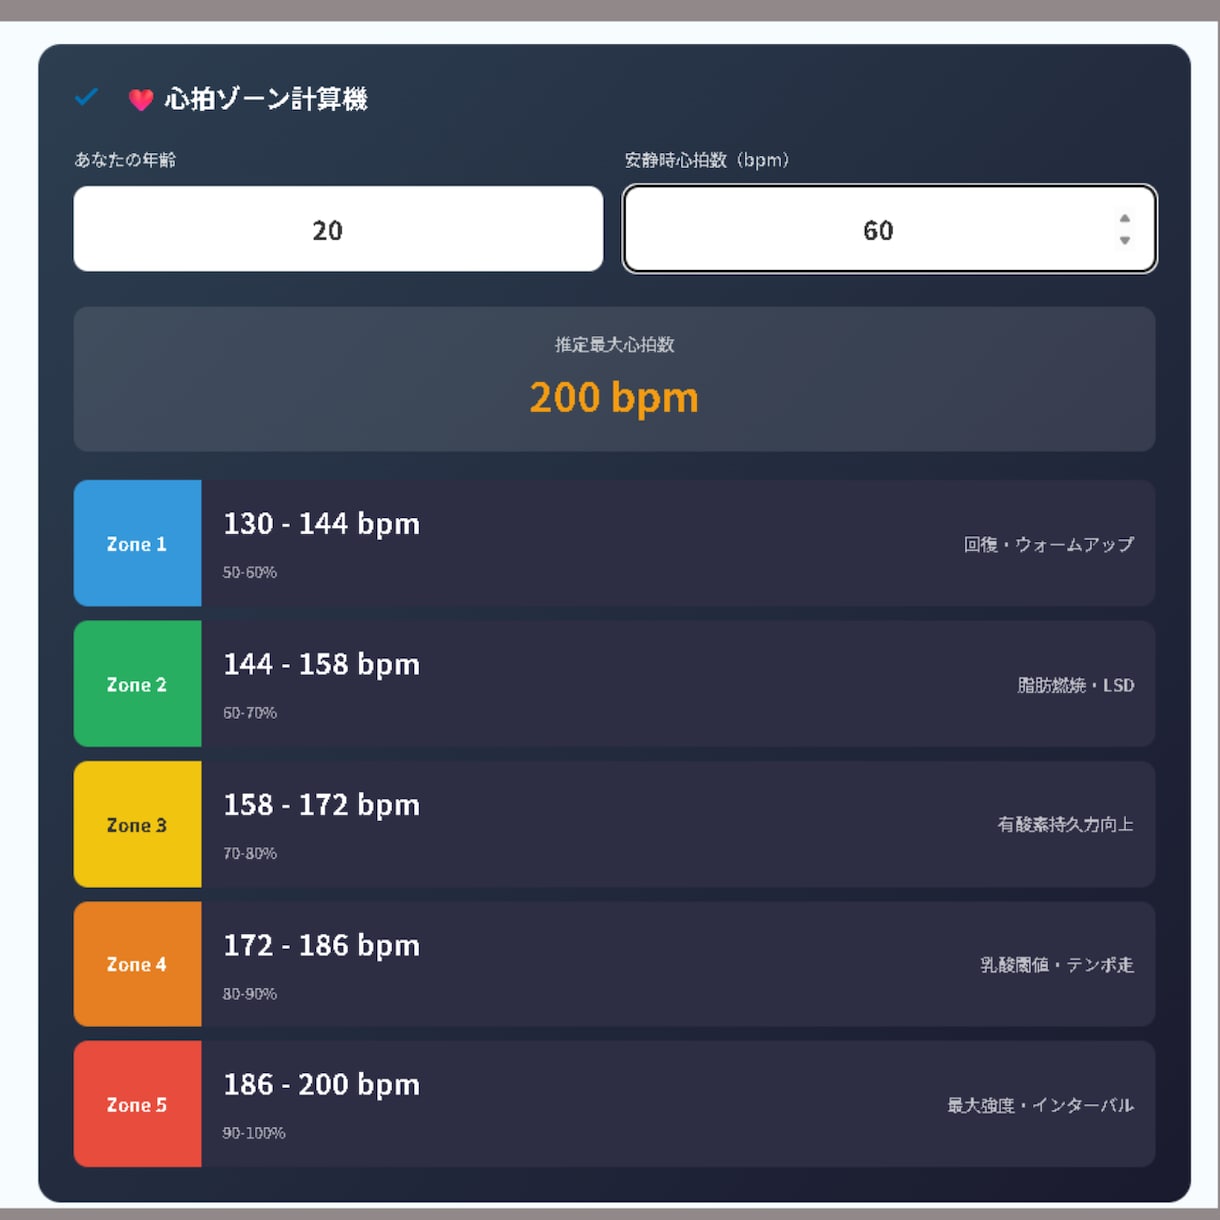The width and height of the screenshot is (1220, 1220).
Task: Click the '脂肪燃焼・LSD' description
Action: coord(1076,685)
